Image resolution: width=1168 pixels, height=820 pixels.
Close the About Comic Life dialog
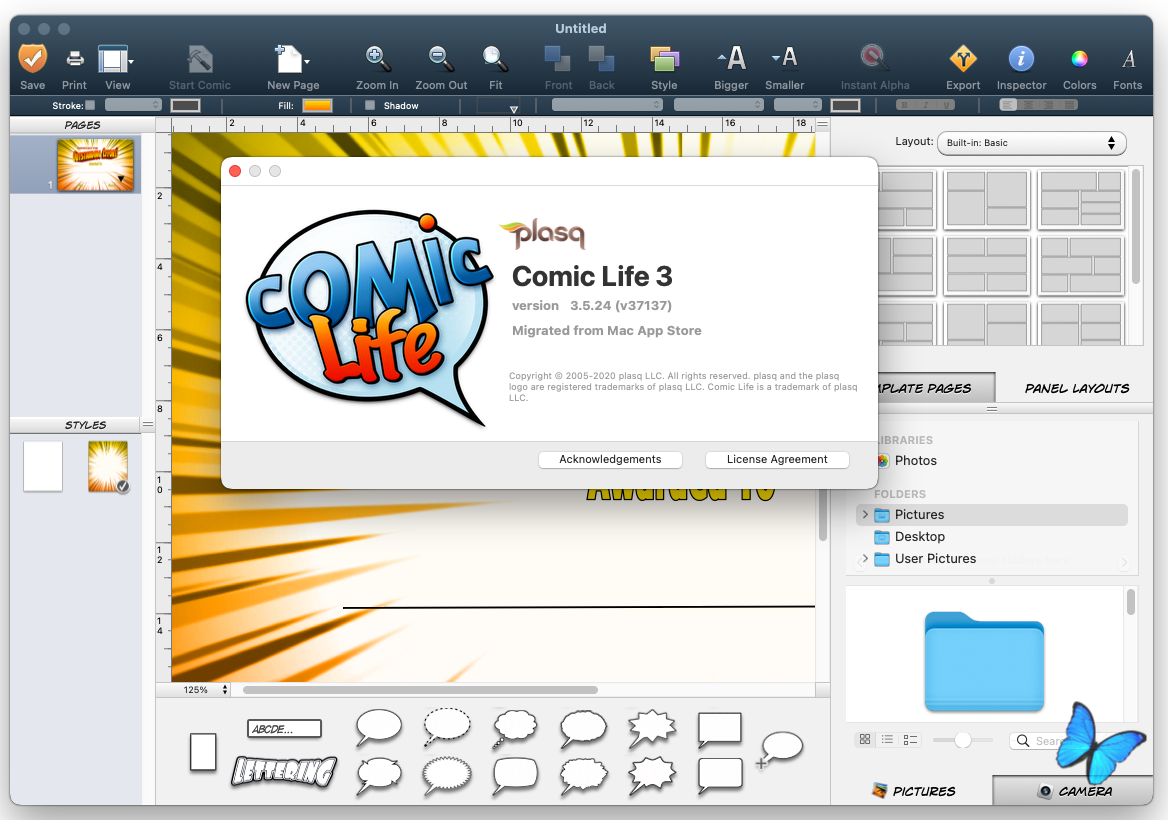235,171
